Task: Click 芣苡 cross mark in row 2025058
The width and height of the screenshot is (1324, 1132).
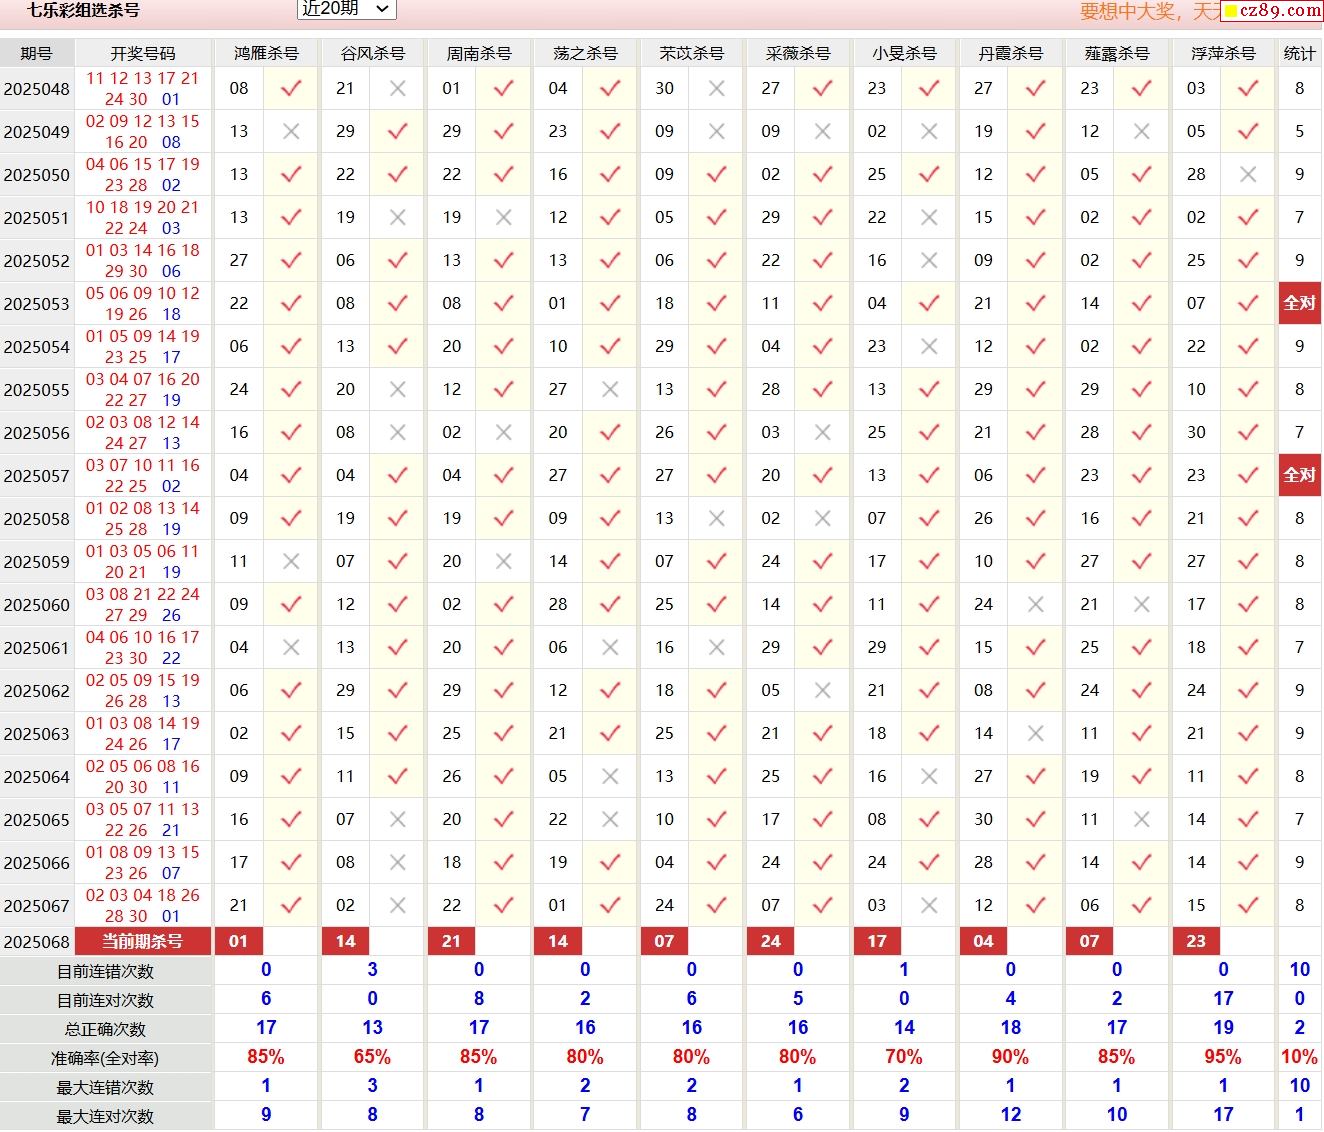Action: (x=716, y=518)
